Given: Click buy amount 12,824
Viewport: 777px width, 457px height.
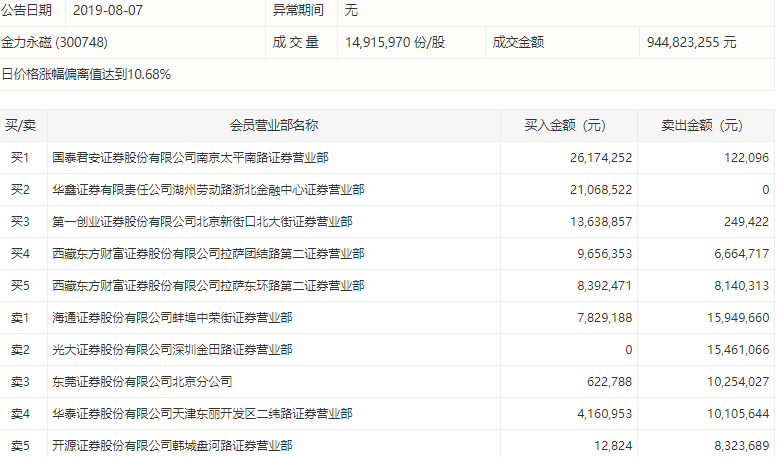Looking at the screenshot, I should coord(613,446).
